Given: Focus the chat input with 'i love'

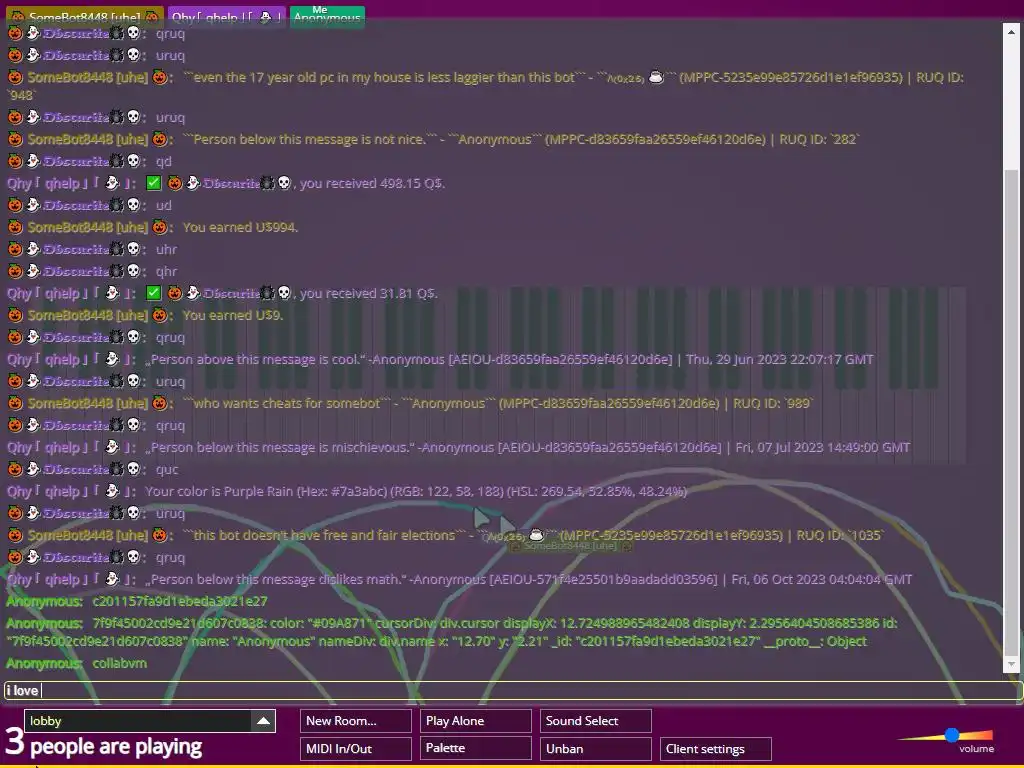Looking at the screenshot, I should click(x=513, y=690).
